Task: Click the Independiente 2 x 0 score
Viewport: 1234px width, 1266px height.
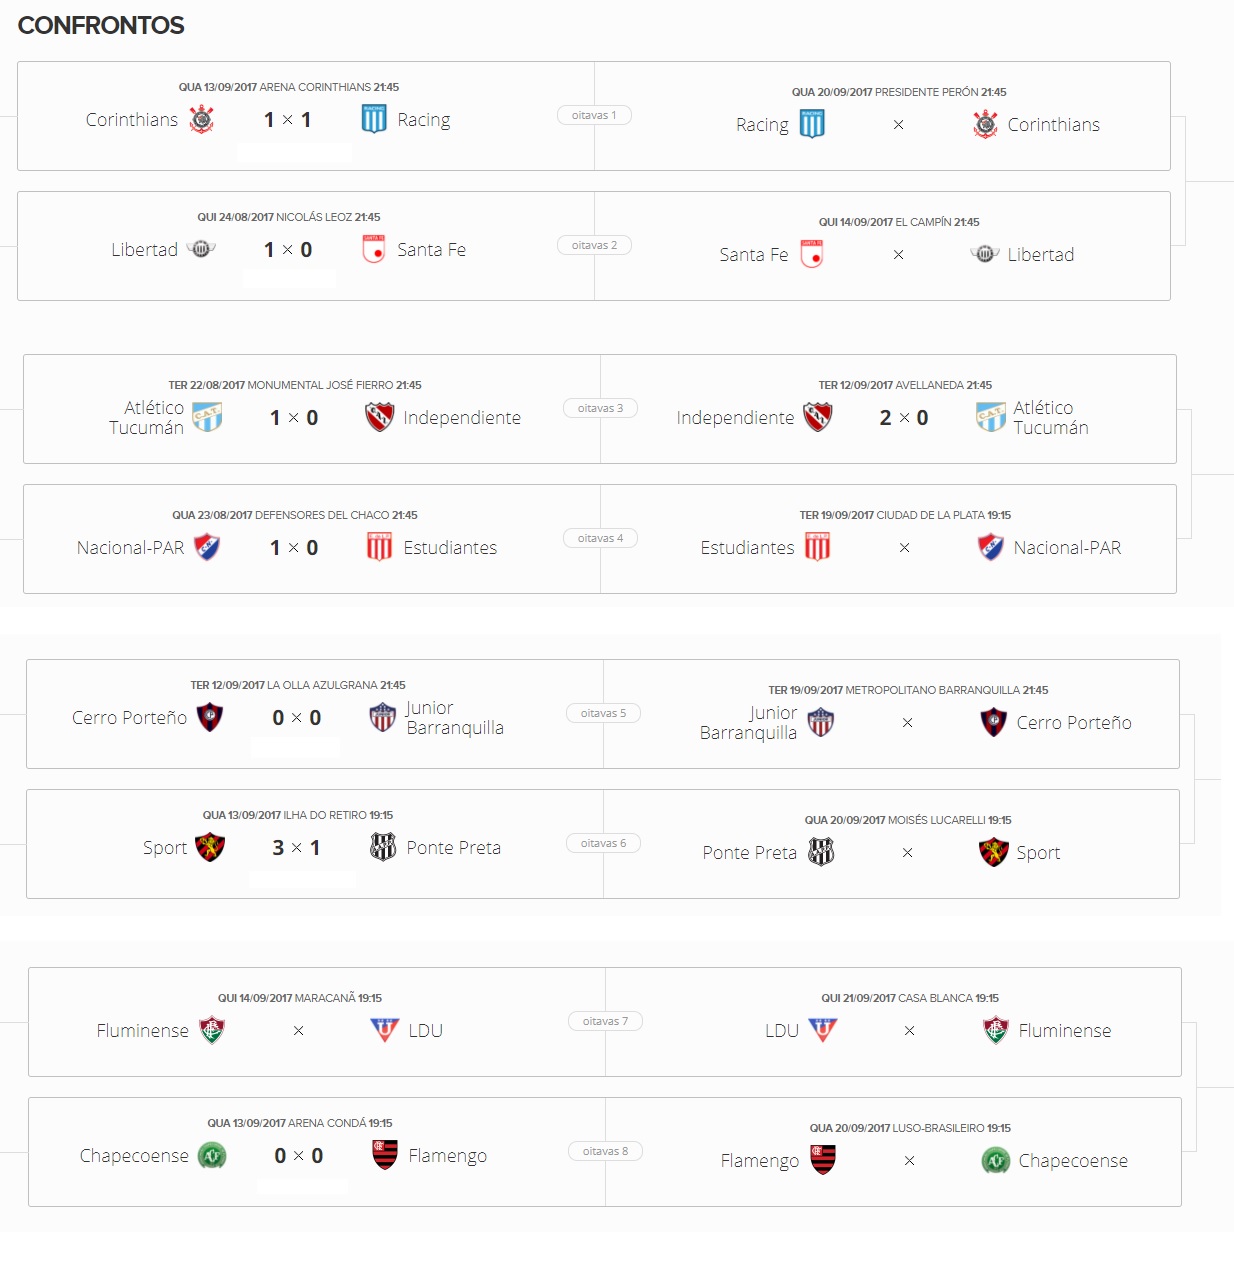Action: [x=904, y=418]
